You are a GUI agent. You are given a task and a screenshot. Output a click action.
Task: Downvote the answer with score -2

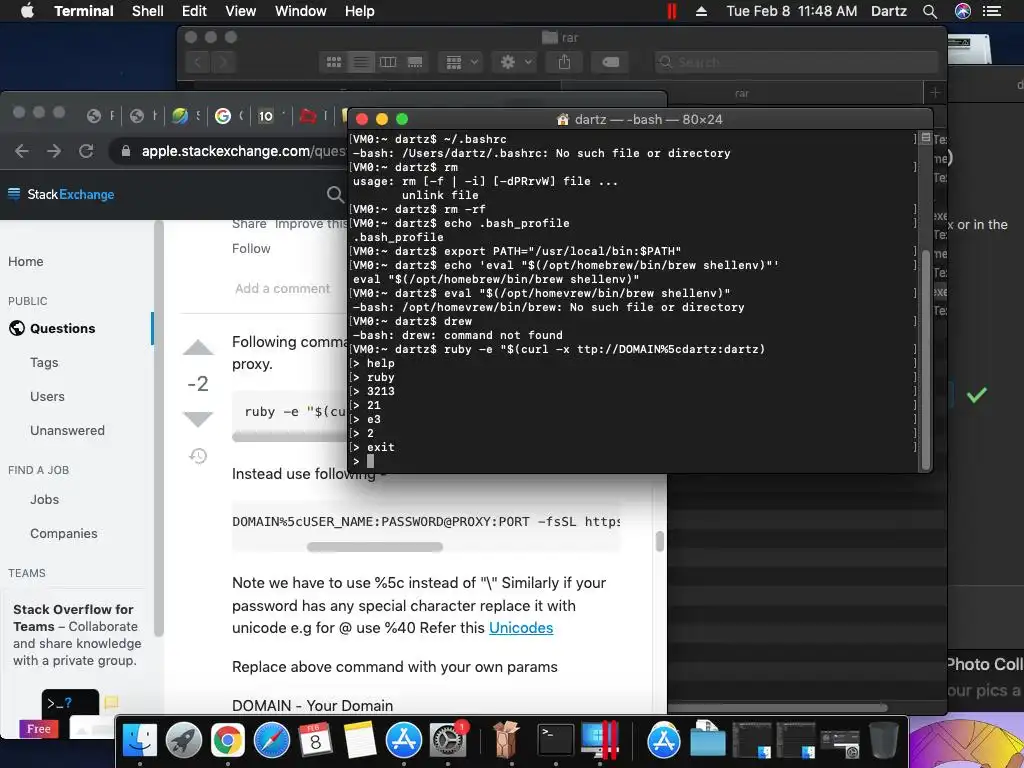[x=198, y=419]
